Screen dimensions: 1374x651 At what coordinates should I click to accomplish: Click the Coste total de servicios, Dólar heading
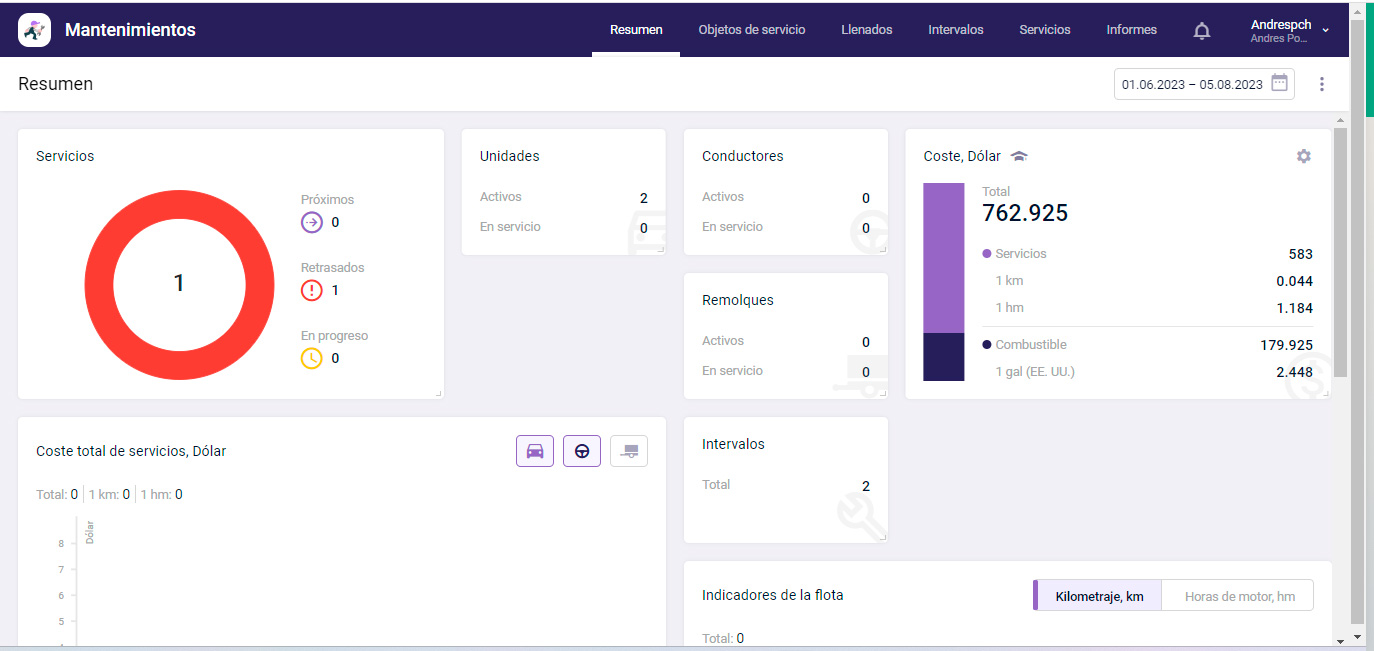(131, 451)
